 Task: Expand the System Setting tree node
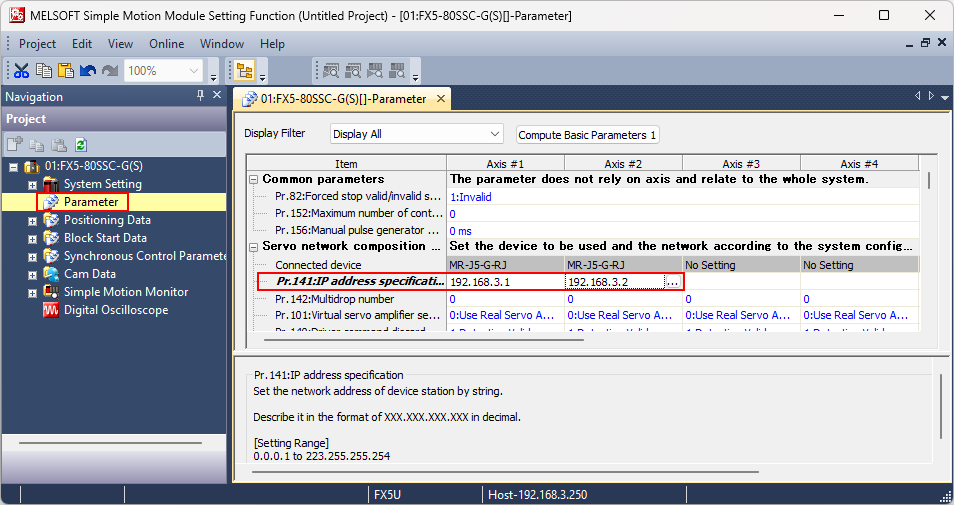pos(32,185)
